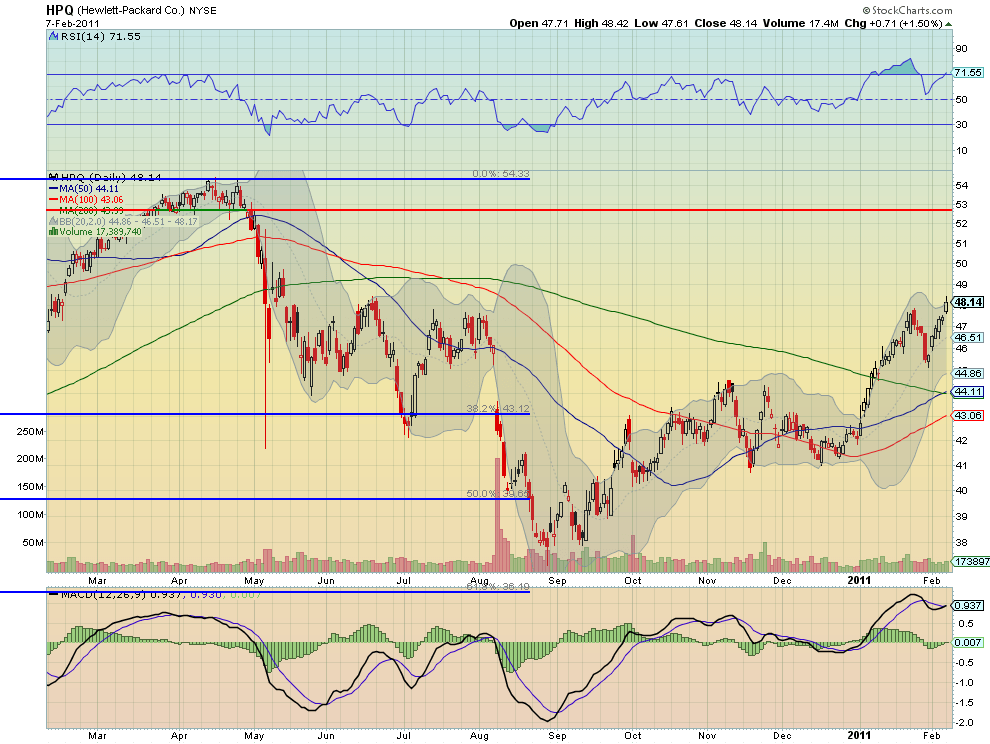The width and height of the screenshot is (990, 744).
Task: Click the 173897 volume axis tag
Action: pyautogui.click(x=971, y=561)
